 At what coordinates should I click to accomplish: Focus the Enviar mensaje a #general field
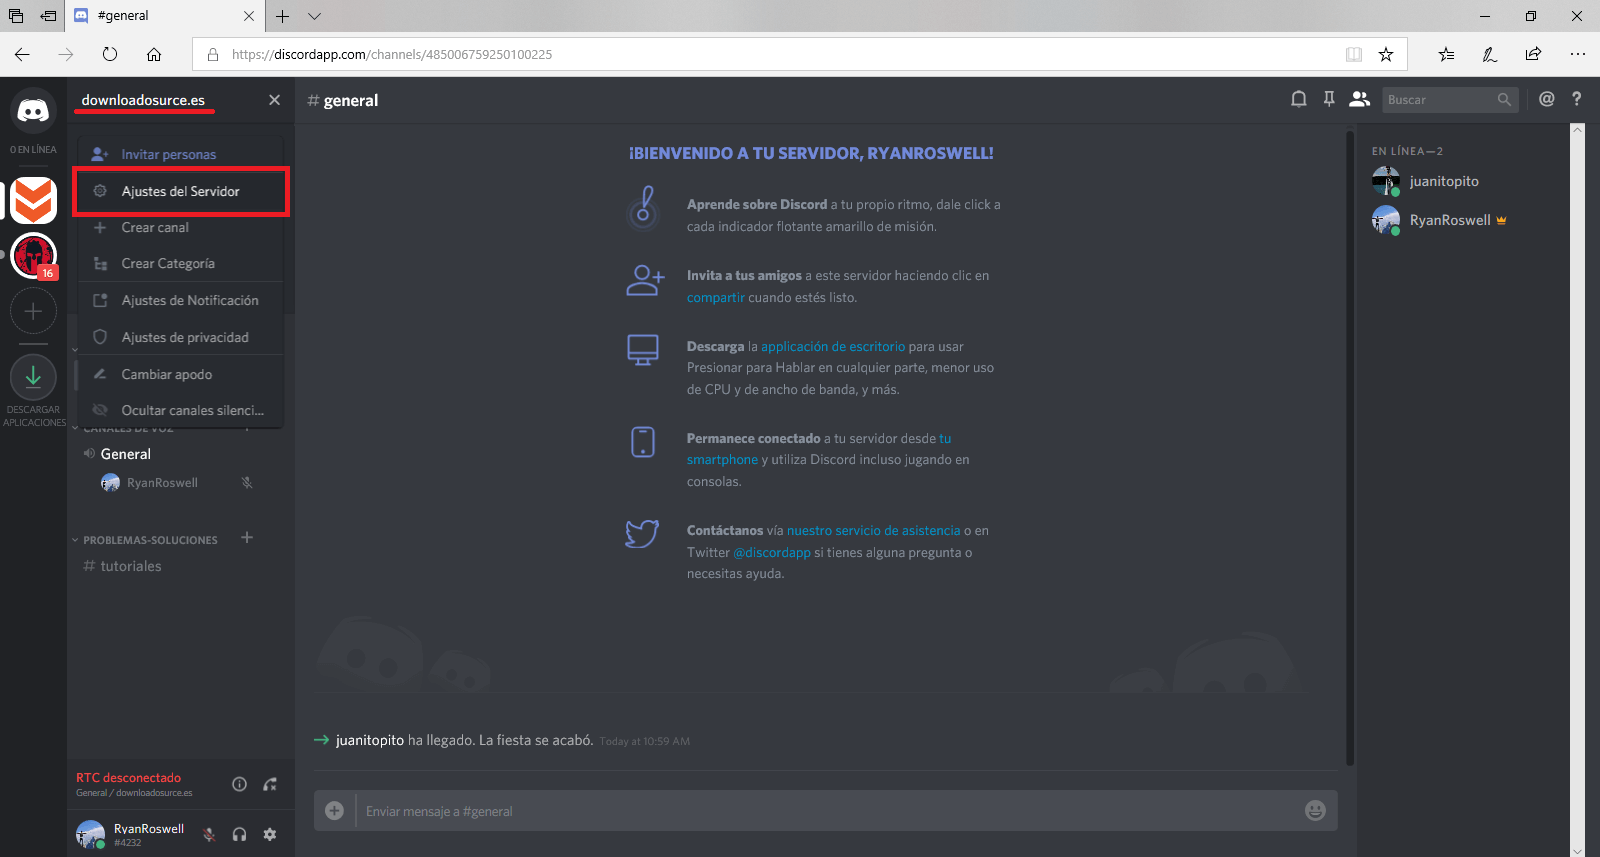(828, 811)
